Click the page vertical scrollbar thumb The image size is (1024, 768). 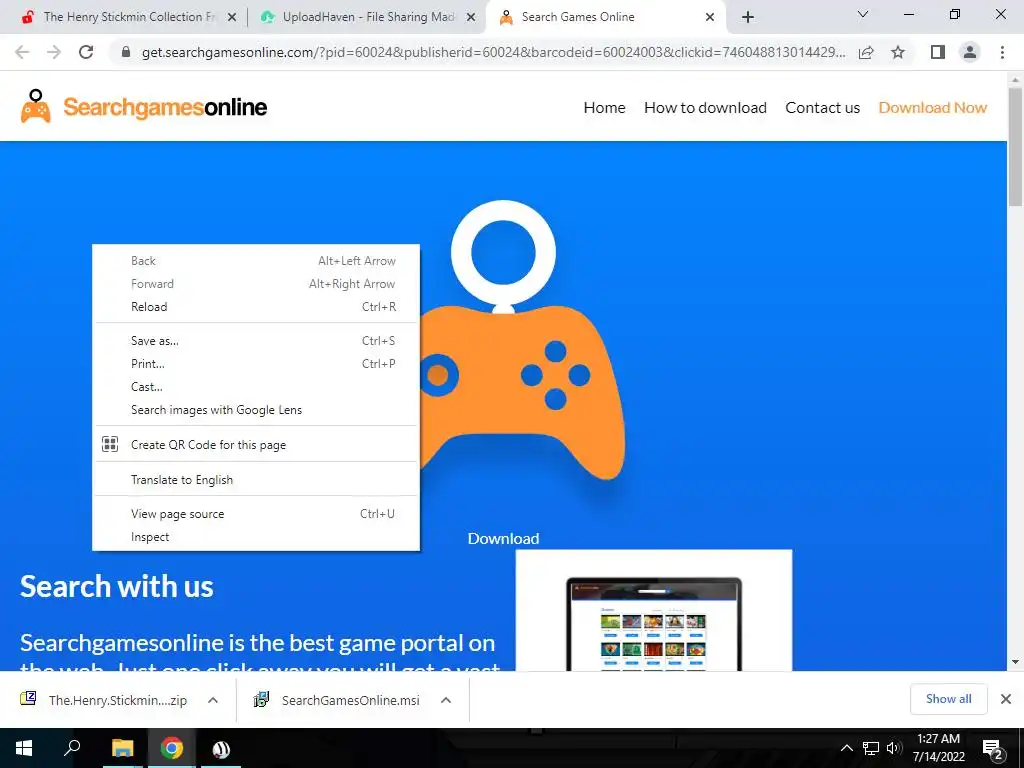(1015, 147)
